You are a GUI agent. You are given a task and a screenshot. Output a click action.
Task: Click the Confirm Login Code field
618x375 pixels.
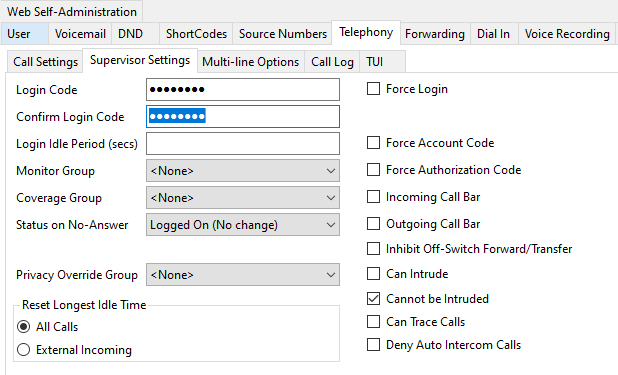pyautogui.click(x=243, y=116)
